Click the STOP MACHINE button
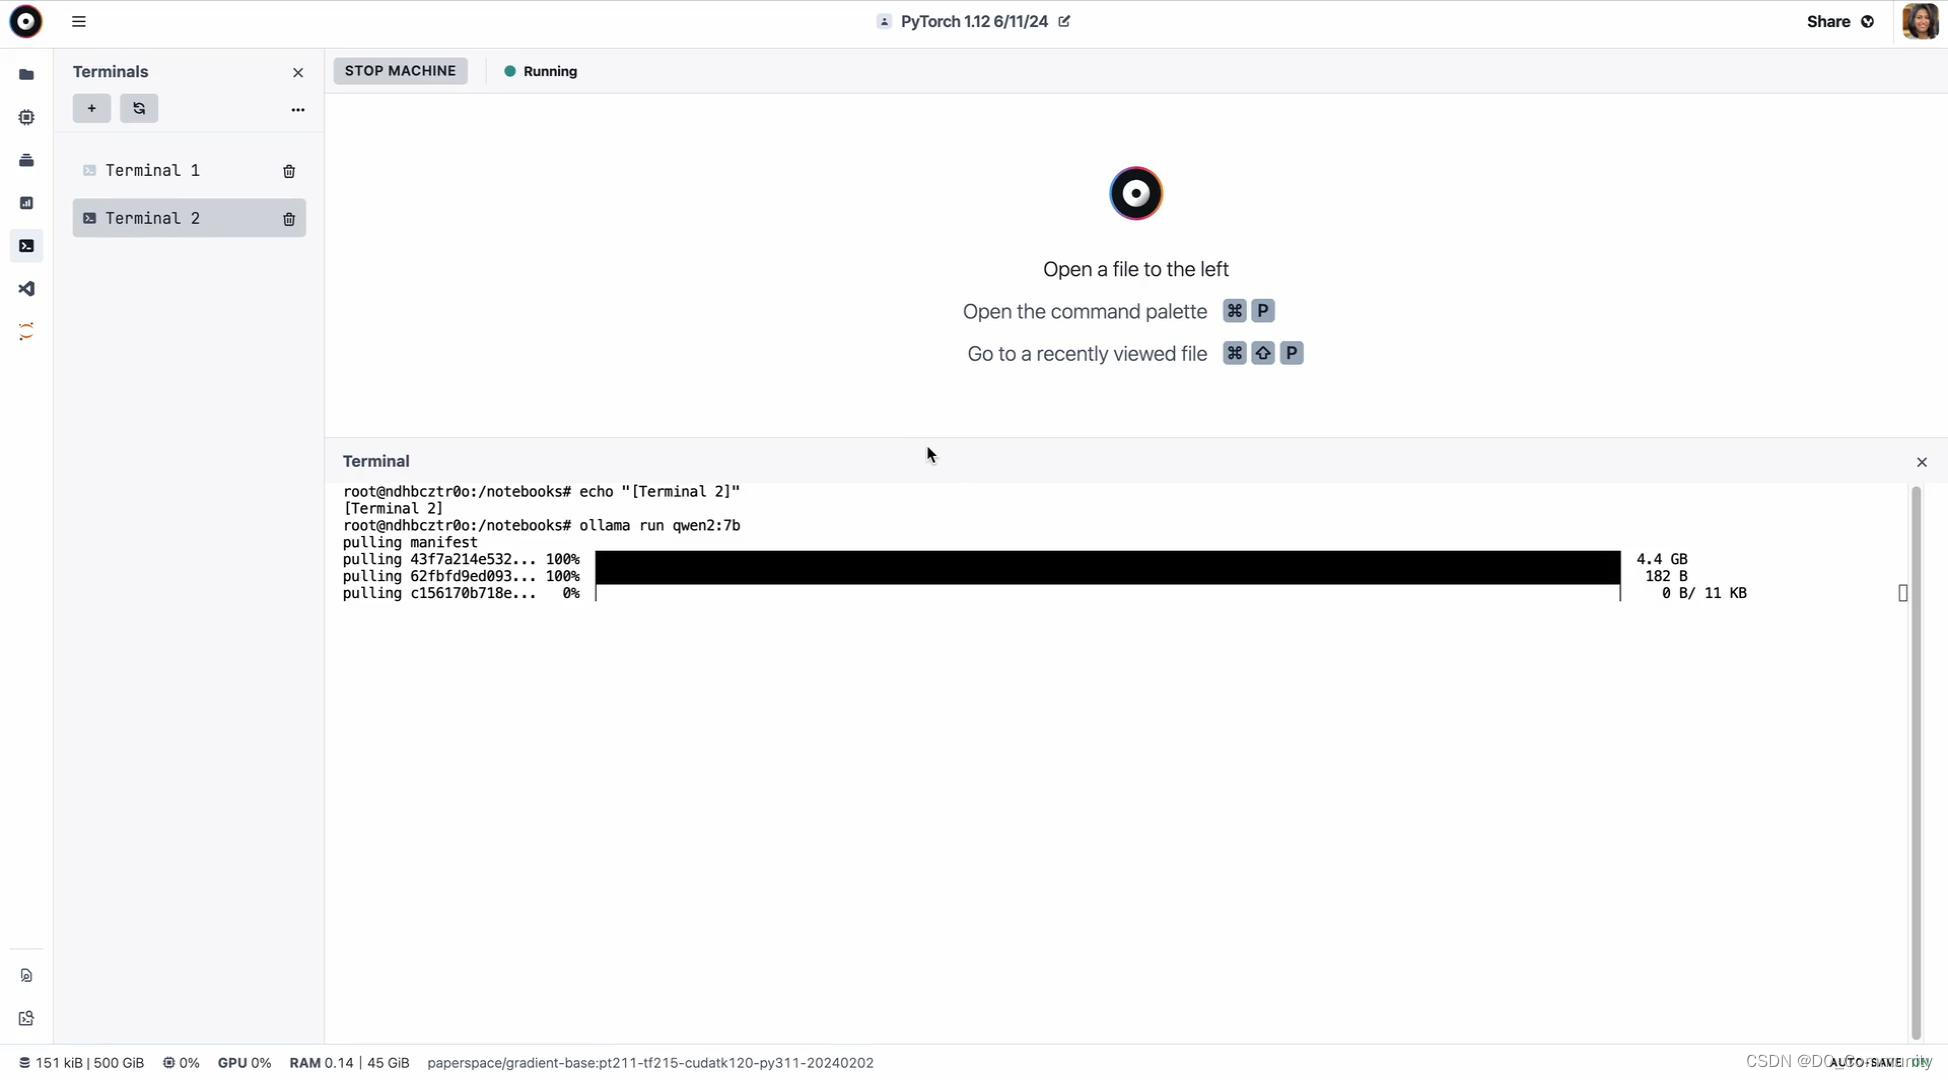The width and height of the screenshot is (1948, 1080). 400,71
